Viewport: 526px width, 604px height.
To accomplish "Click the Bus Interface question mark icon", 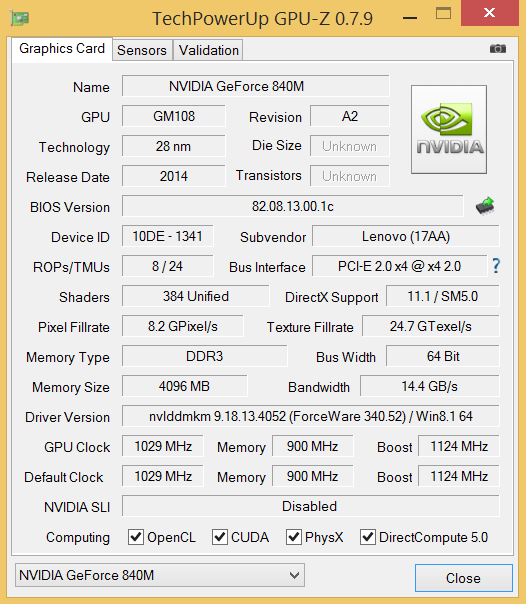I will pos(496,266).
